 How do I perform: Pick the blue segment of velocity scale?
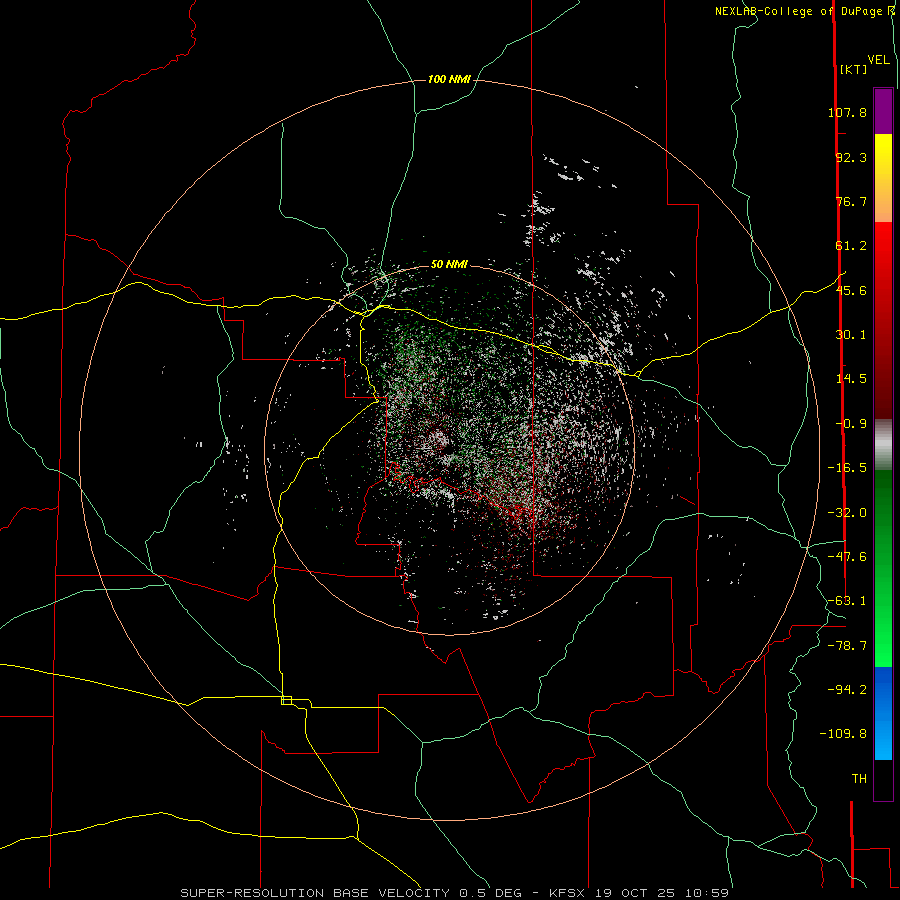point(883,713)
